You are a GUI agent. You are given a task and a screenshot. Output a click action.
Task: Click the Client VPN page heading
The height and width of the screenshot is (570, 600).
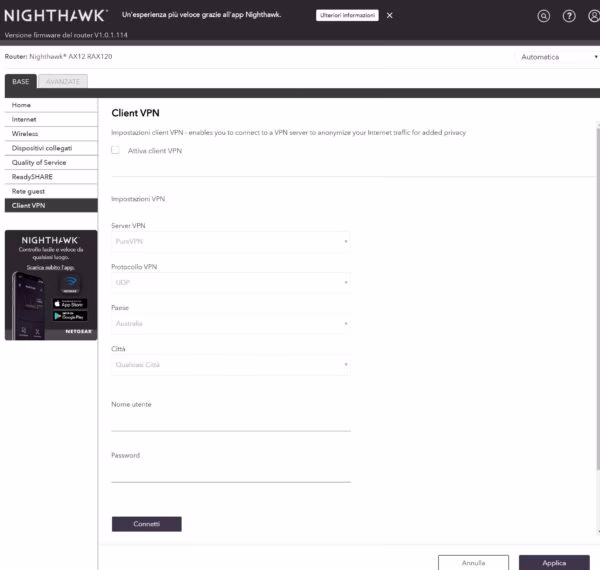pos(135,113)
